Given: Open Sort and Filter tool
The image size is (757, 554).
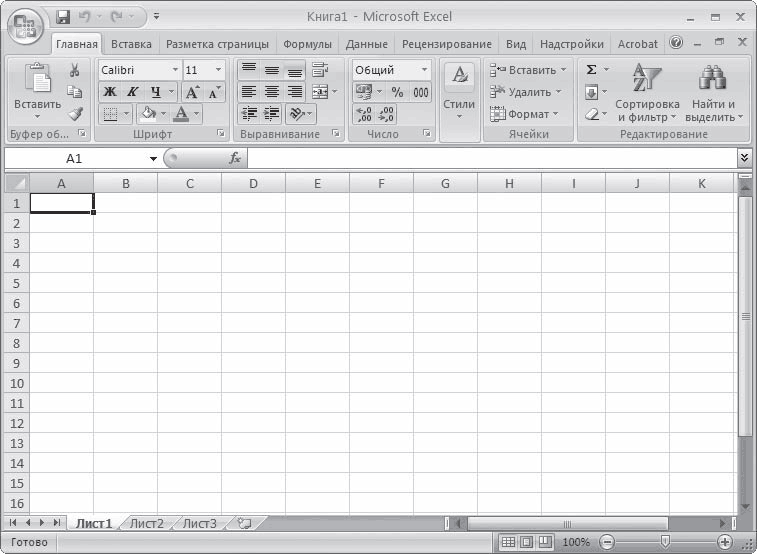Looking at the screenshot, I should tap(647, 93).
